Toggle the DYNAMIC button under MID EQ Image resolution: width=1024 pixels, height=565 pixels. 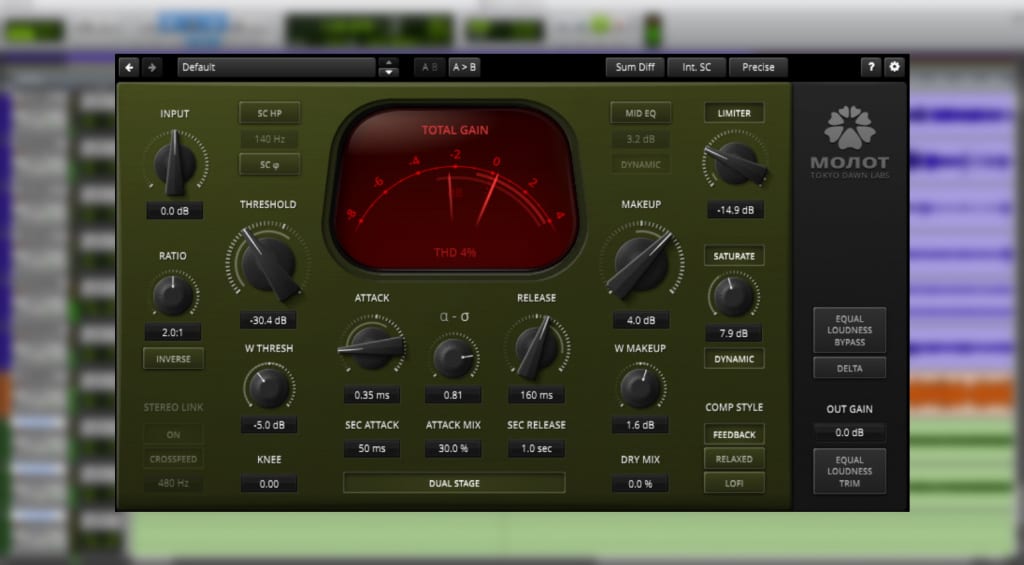click(641, 165)
